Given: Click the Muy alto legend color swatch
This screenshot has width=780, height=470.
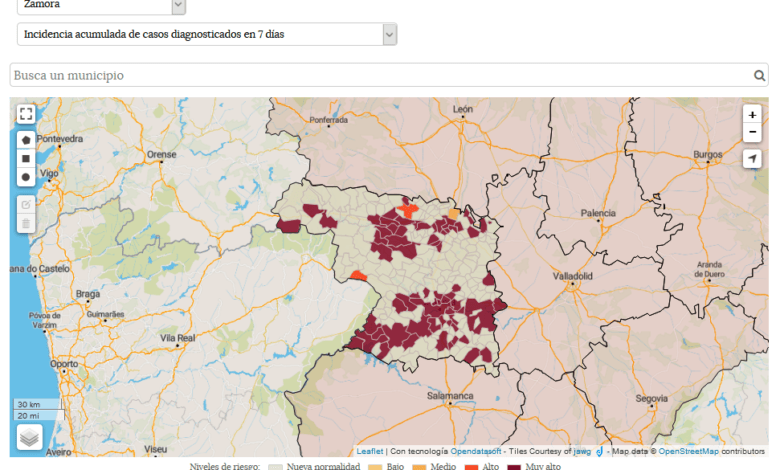Looking at the screenshot, I should 515,466.
